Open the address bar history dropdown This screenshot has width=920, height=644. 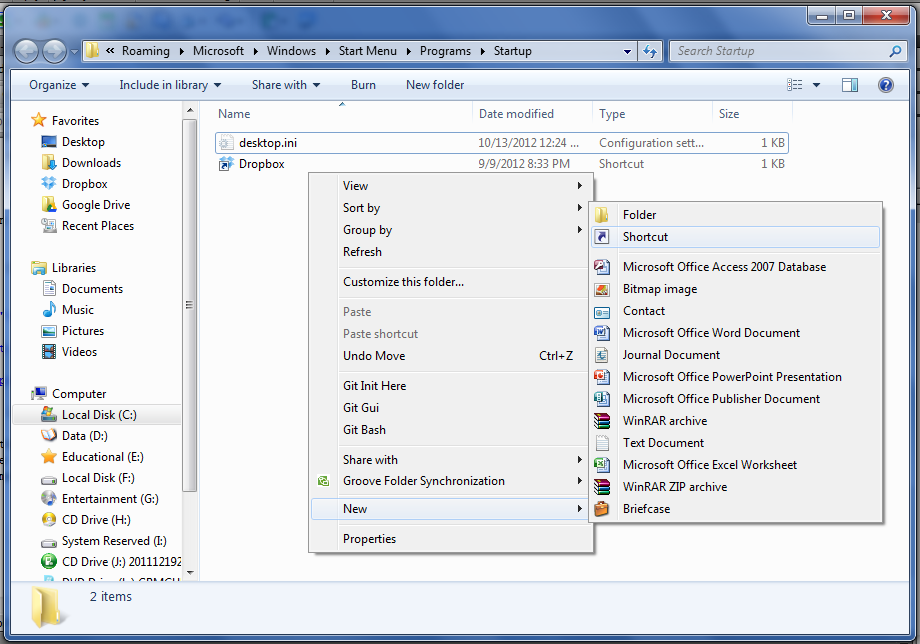627,51
